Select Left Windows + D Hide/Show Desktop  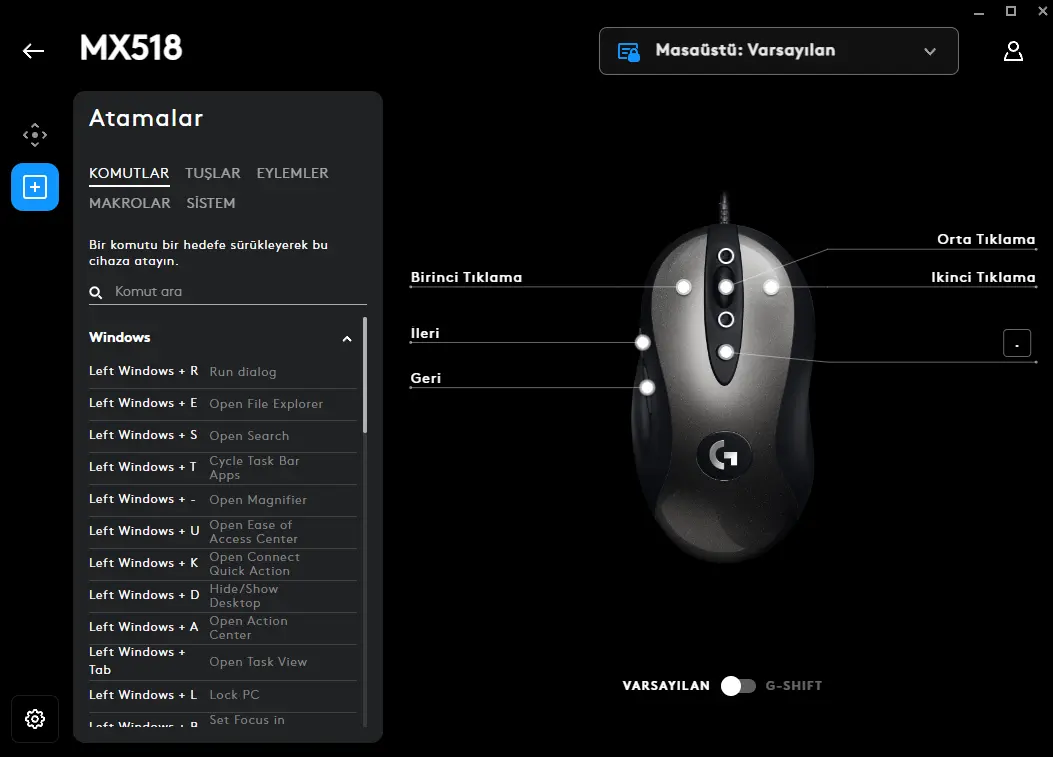coord(223,596)
